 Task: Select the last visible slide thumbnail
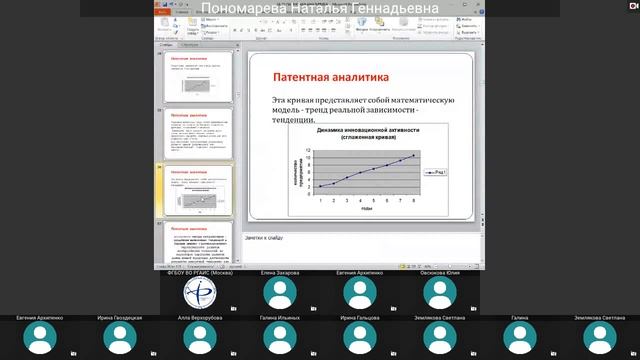(x=198, y=242)
